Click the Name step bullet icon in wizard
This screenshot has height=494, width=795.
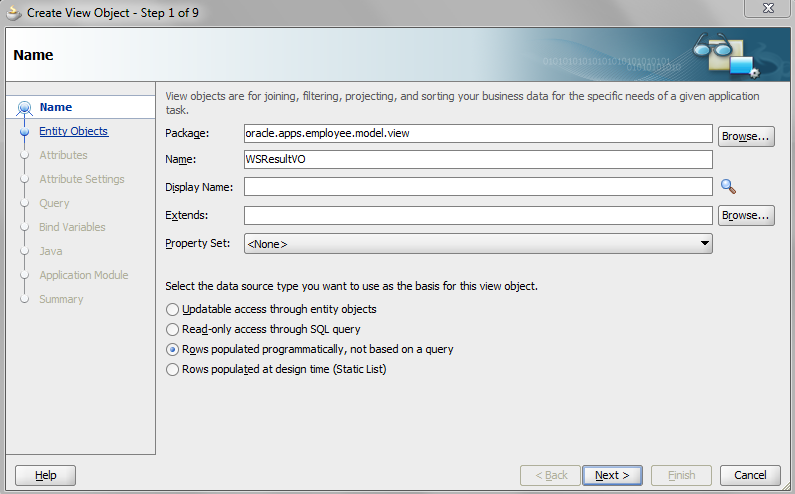(24, 108)
